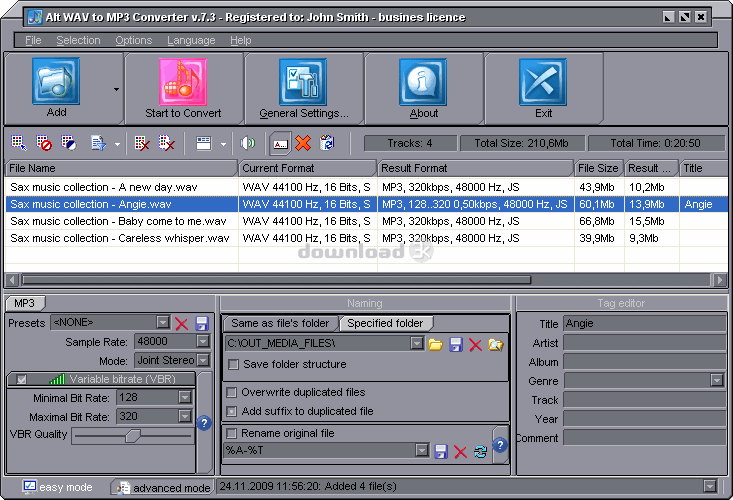Screen dimensions: 733x500
Task: Toggle the Variable bitrate (VBR) checkbox
Action: point(22,379)
